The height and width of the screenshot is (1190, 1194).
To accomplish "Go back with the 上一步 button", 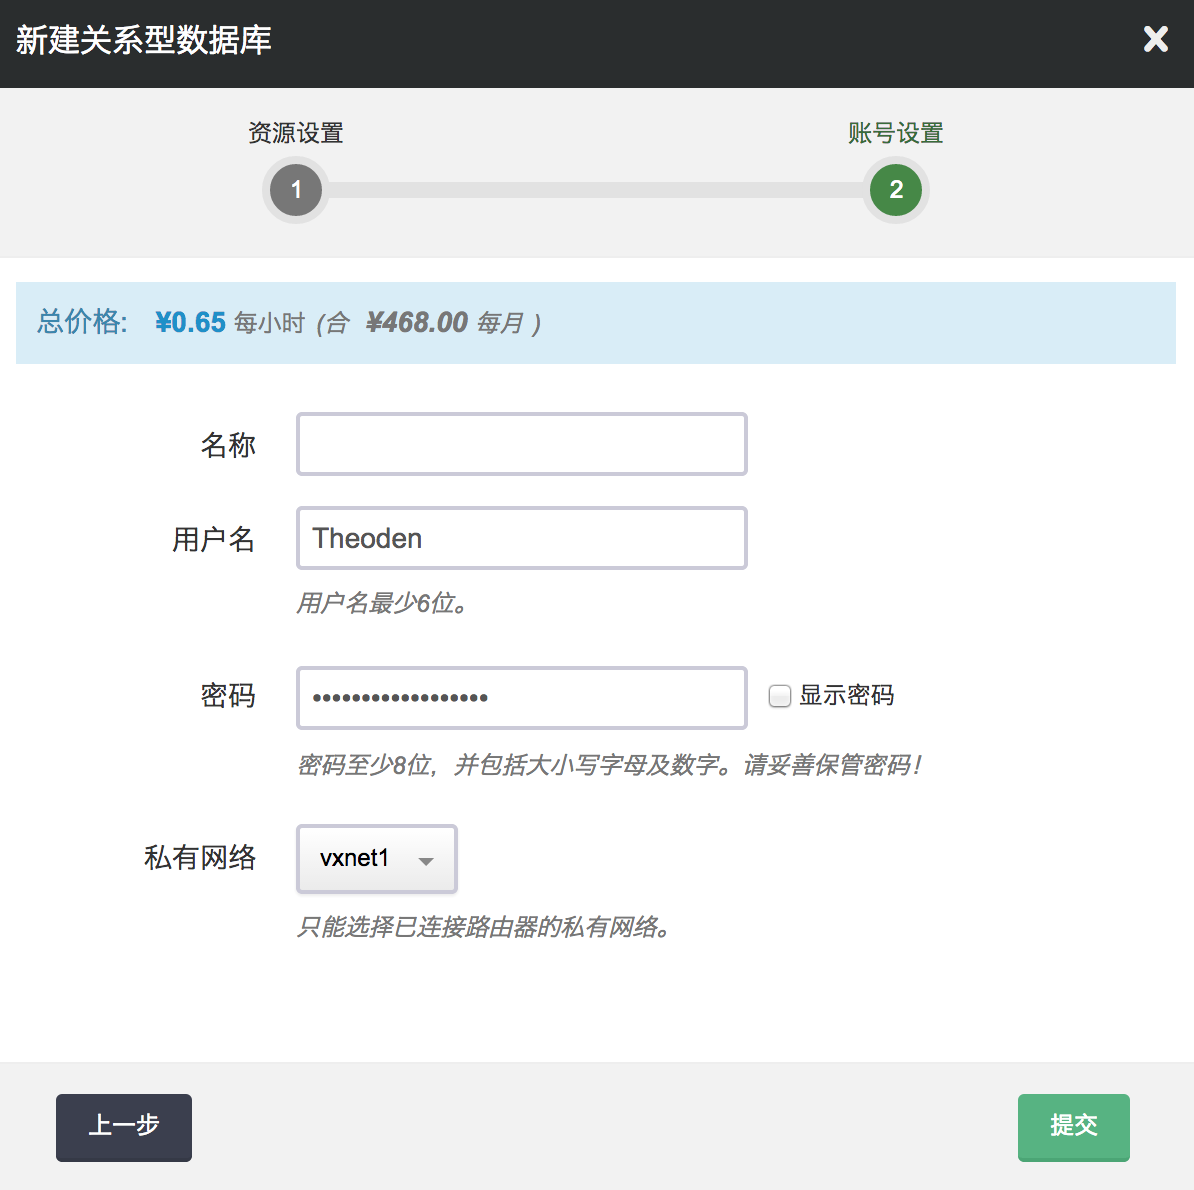I will [x=124, y=1127].
